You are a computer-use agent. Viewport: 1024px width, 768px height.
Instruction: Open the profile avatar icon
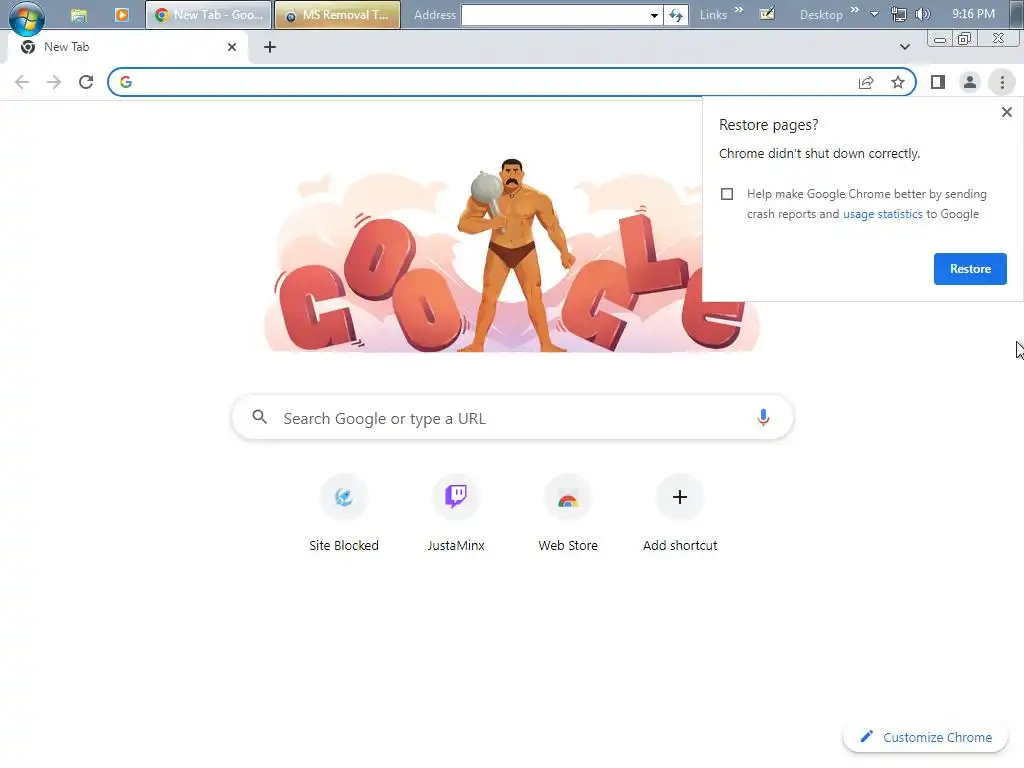click(x=970, y=82)
